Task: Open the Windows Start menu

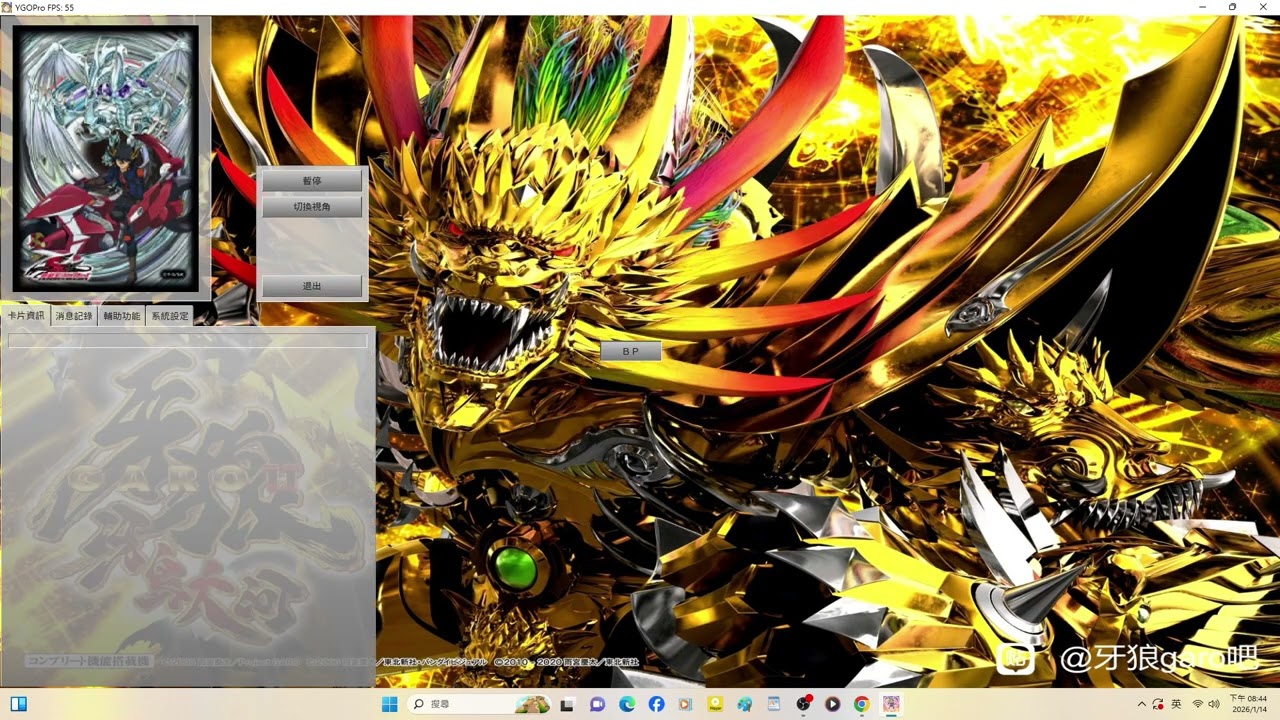Action: (x=389, y=704)
